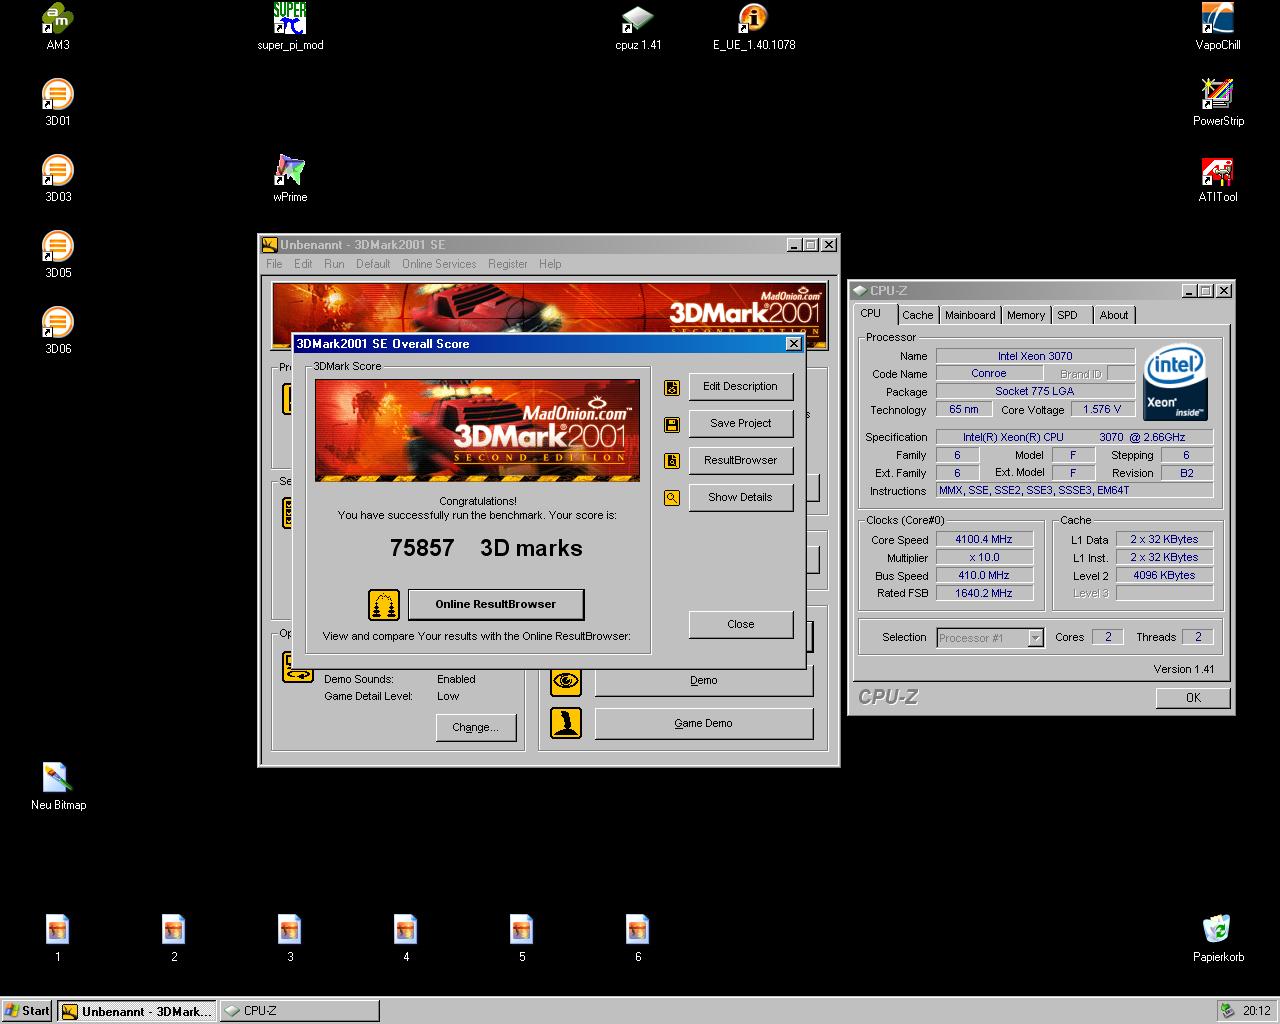Click the 3DMark2001 banner image in score dialog
This screenshot has height=1024, width=1280.
point(477,430)
